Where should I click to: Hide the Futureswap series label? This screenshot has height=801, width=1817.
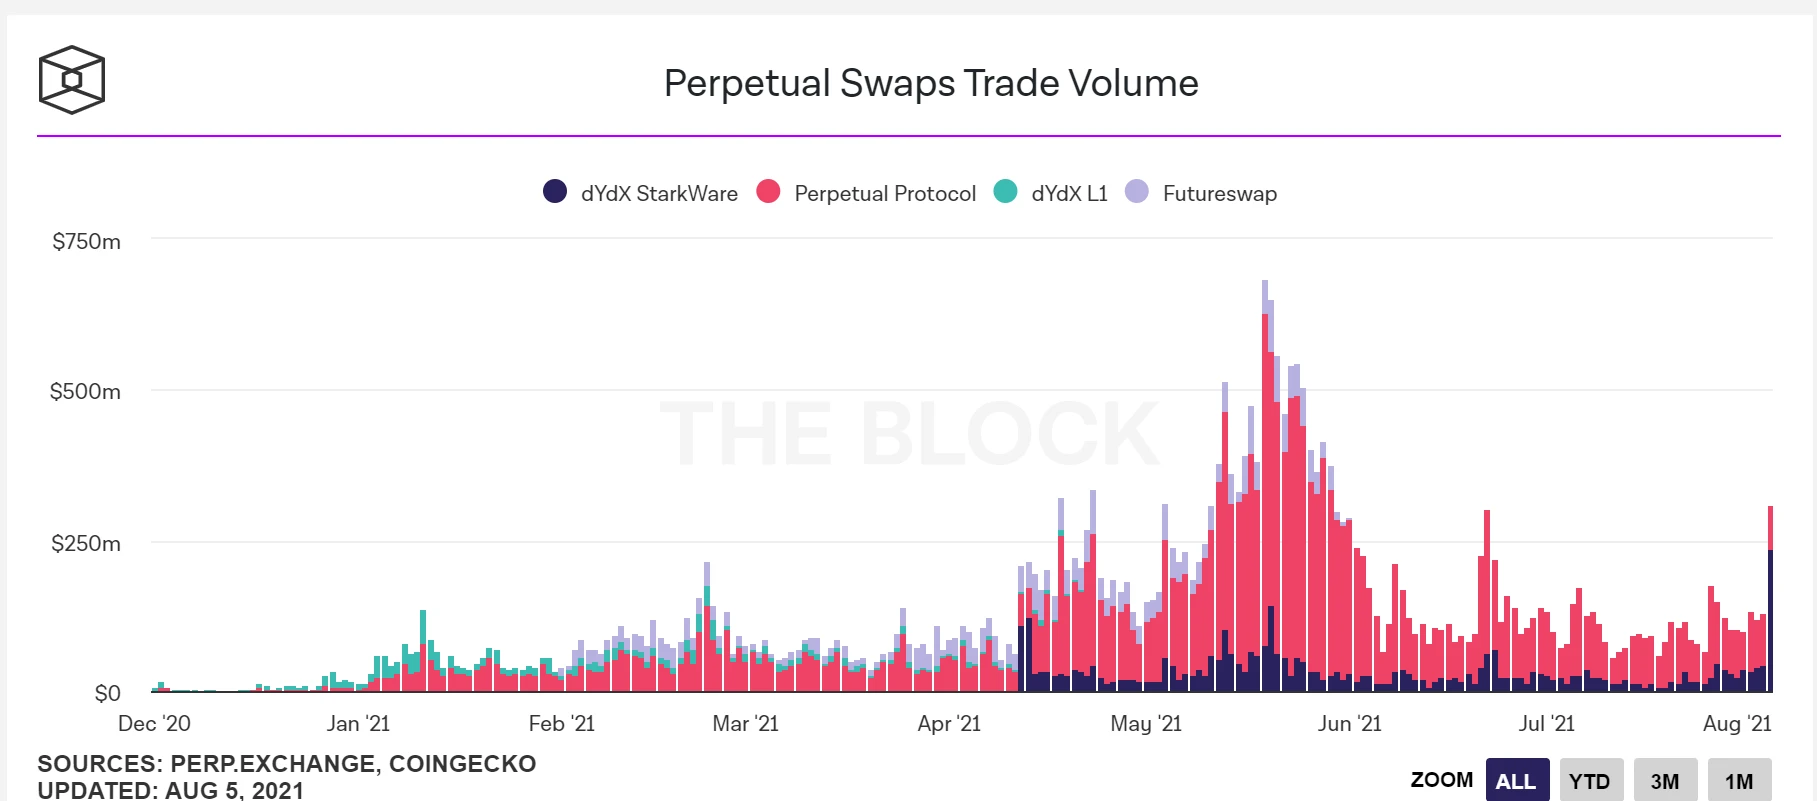coord(1220,194)
